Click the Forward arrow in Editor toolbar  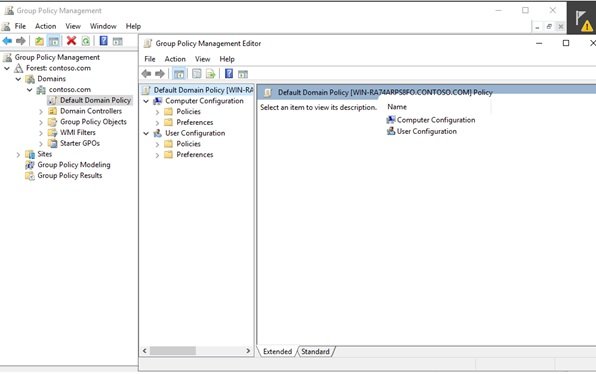160,73
